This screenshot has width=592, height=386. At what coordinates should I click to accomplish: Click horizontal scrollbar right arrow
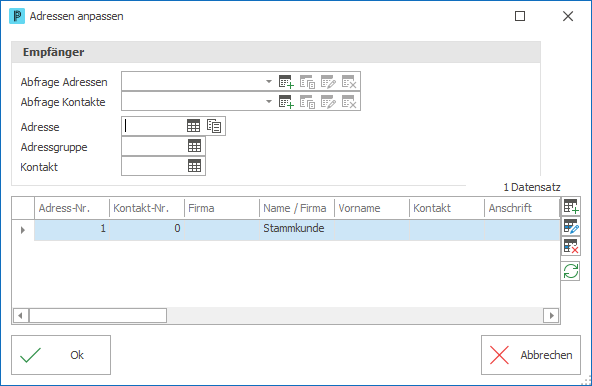tap(551, 315)
